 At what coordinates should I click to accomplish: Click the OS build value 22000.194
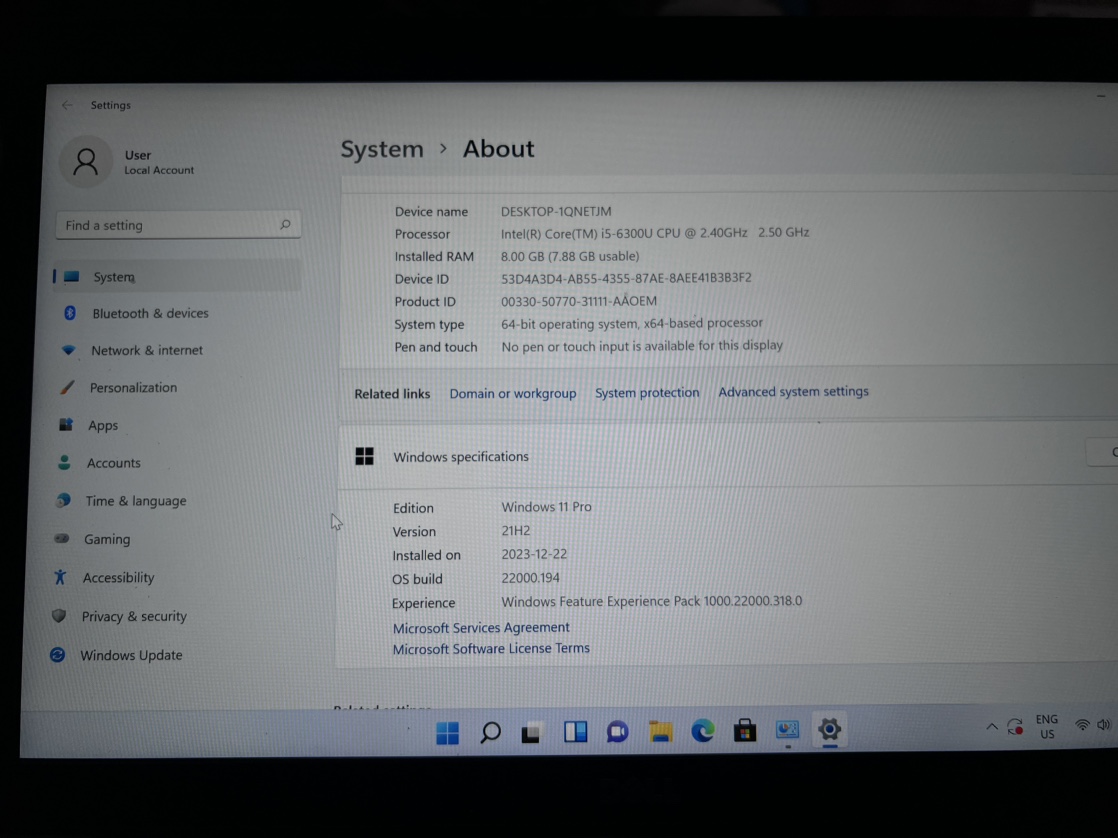[530, 578]
